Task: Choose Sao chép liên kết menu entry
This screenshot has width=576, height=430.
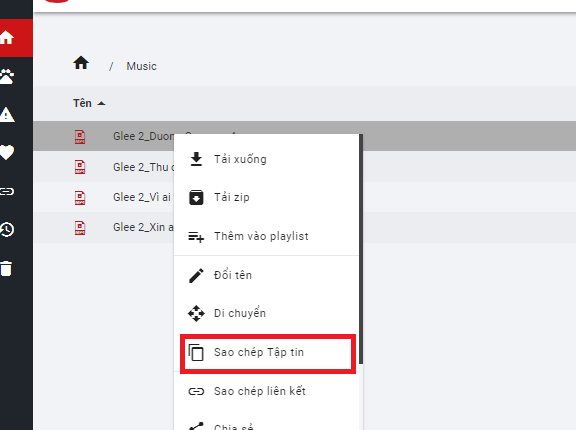Action: tap(266, 391)
